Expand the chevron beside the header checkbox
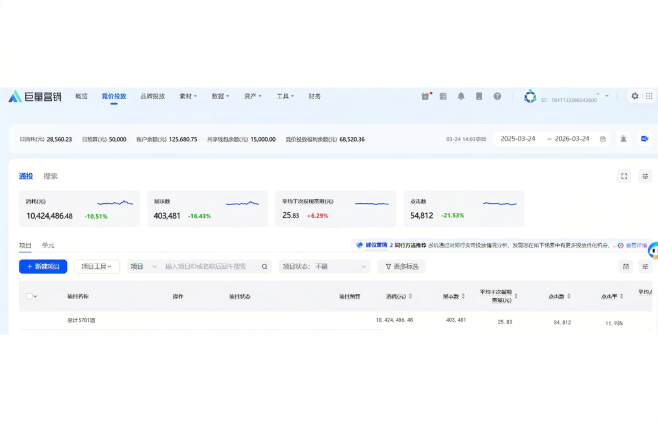The image size is (658, 422). coord(35,296)
